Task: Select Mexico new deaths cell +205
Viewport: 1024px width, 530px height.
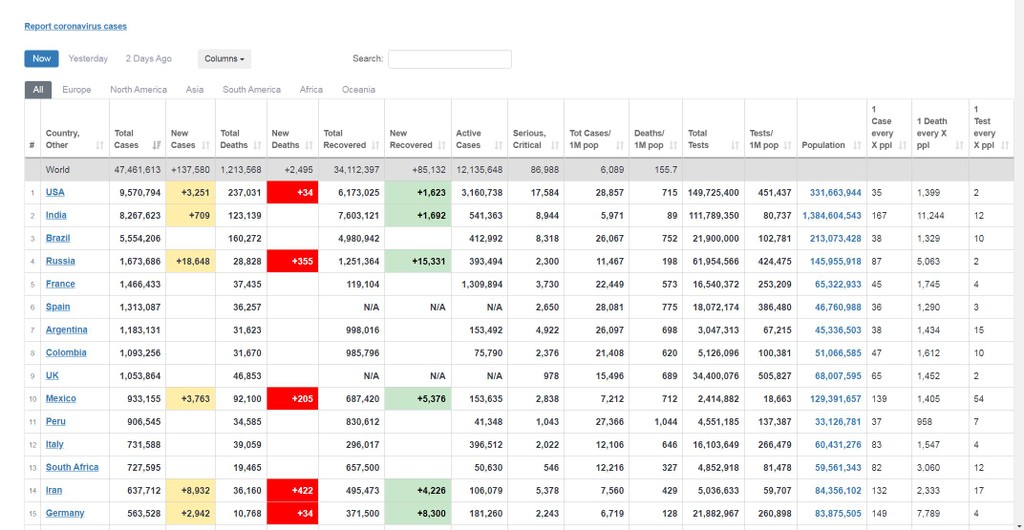Action: (x=293, y=398)
